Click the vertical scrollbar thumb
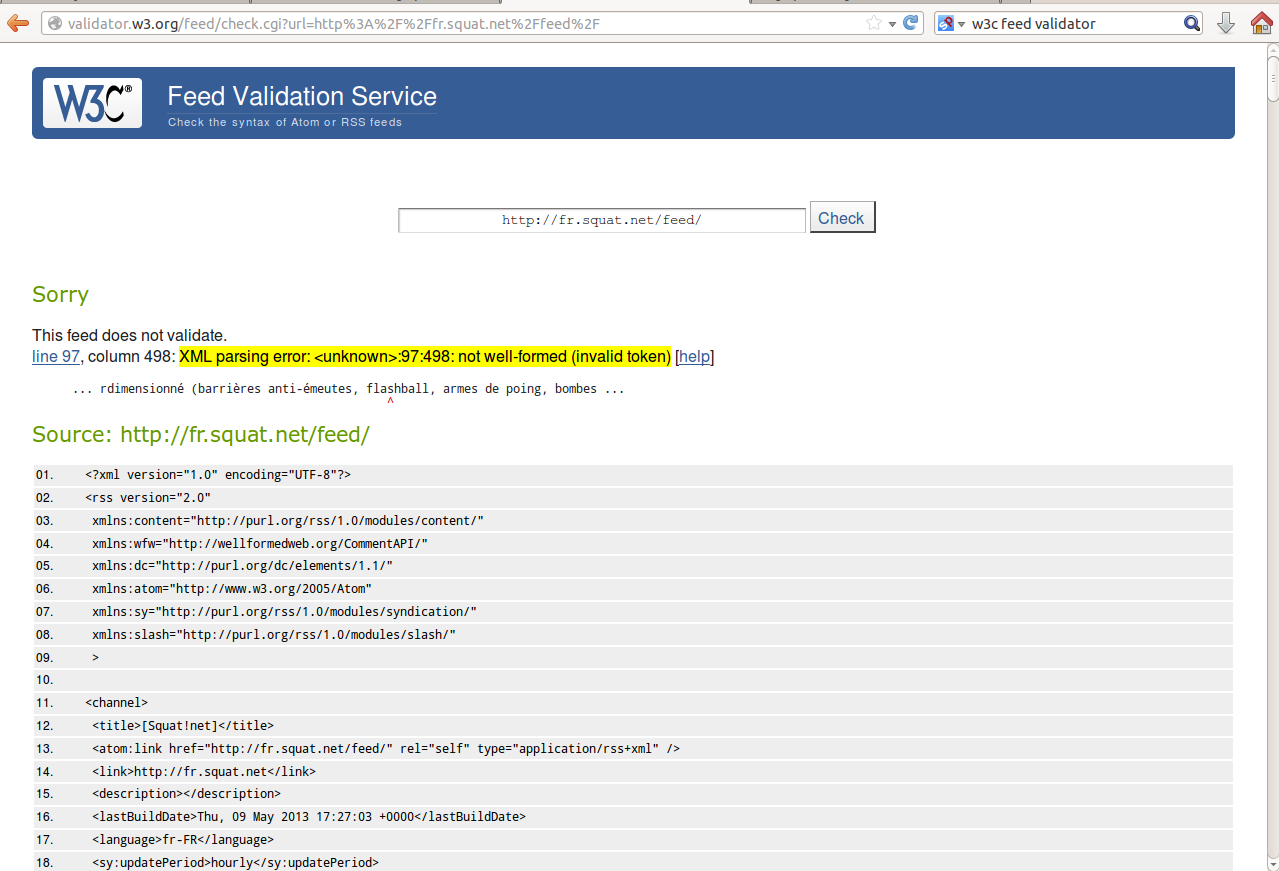This screenshot has height=871, width=1279. [1273, 79]
